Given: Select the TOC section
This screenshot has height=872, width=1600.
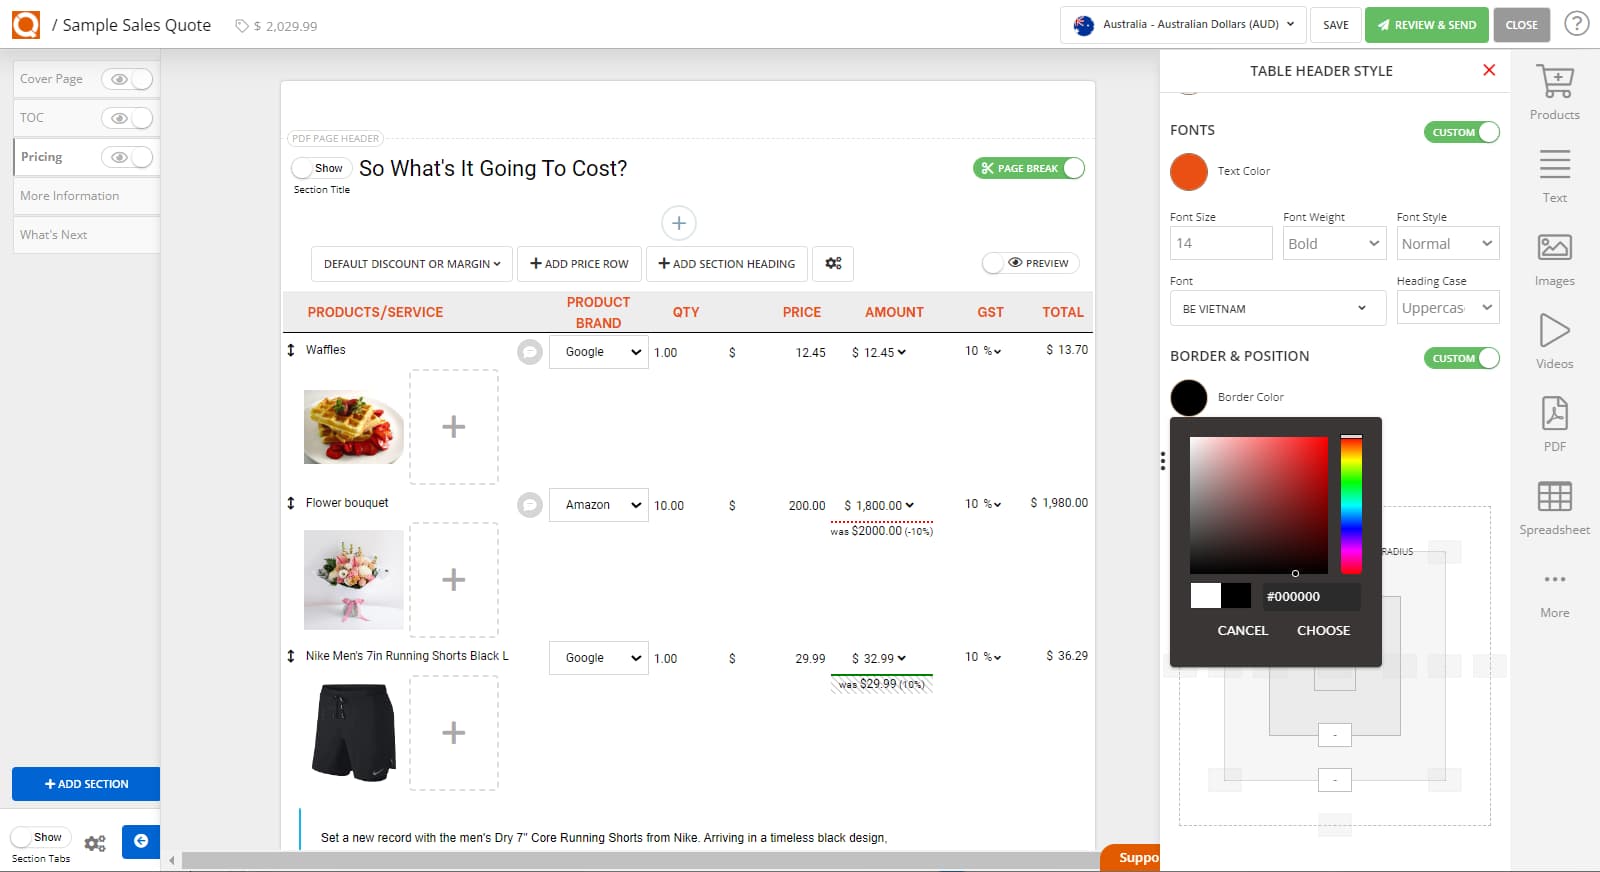Looking at the screenshot, I should tap(32, 118).
